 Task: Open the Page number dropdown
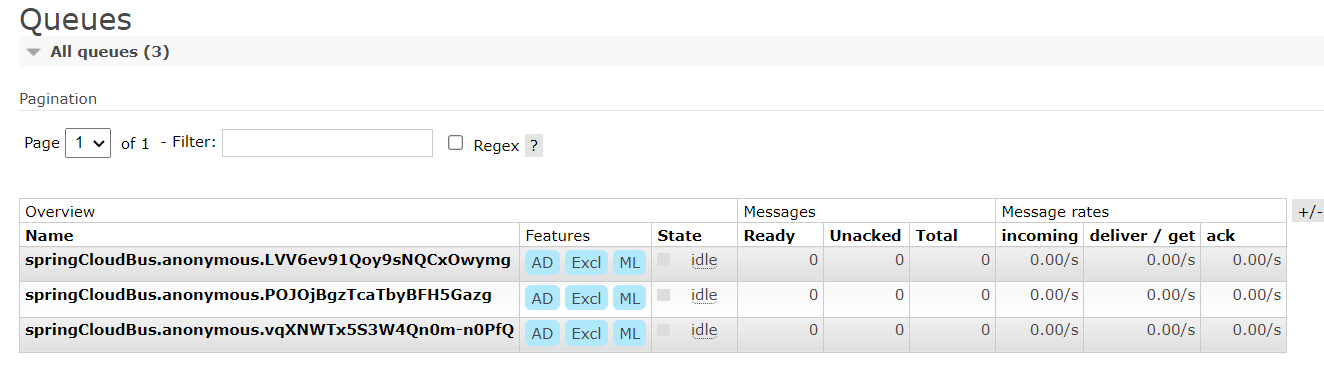[87, 143]
